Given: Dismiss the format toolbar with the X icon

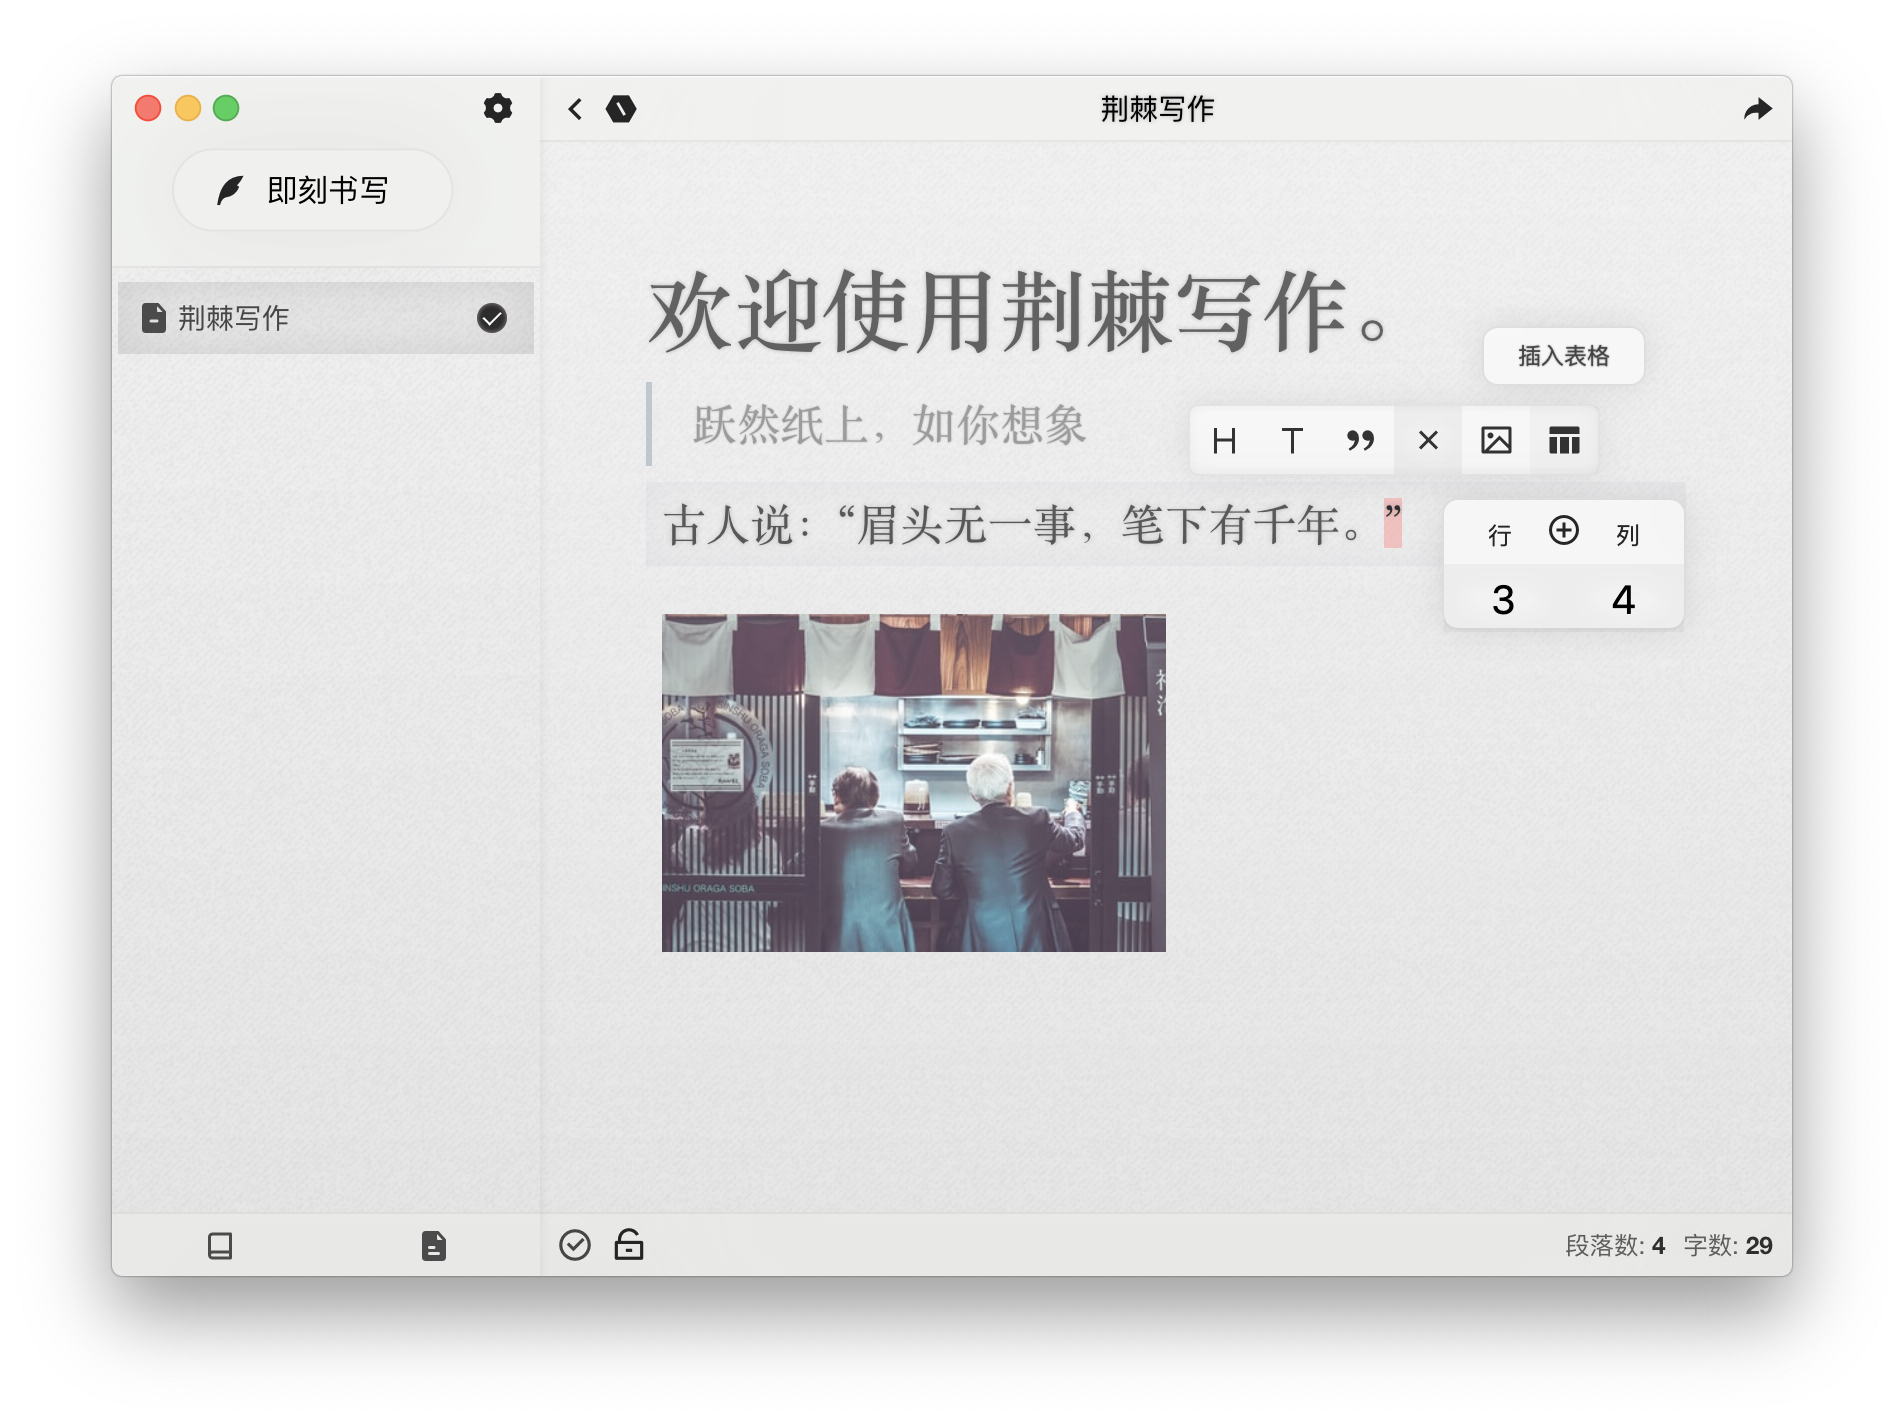Looking at the screenshot, I should pos(1428,441).
